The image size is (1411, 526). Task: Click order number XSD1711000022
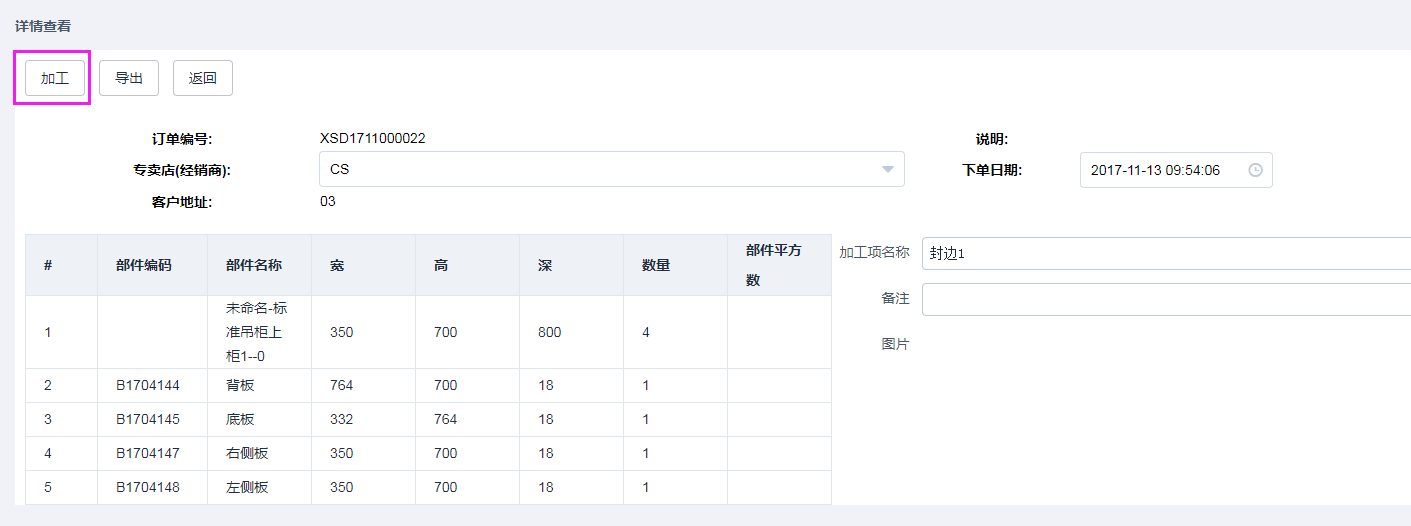372,139
